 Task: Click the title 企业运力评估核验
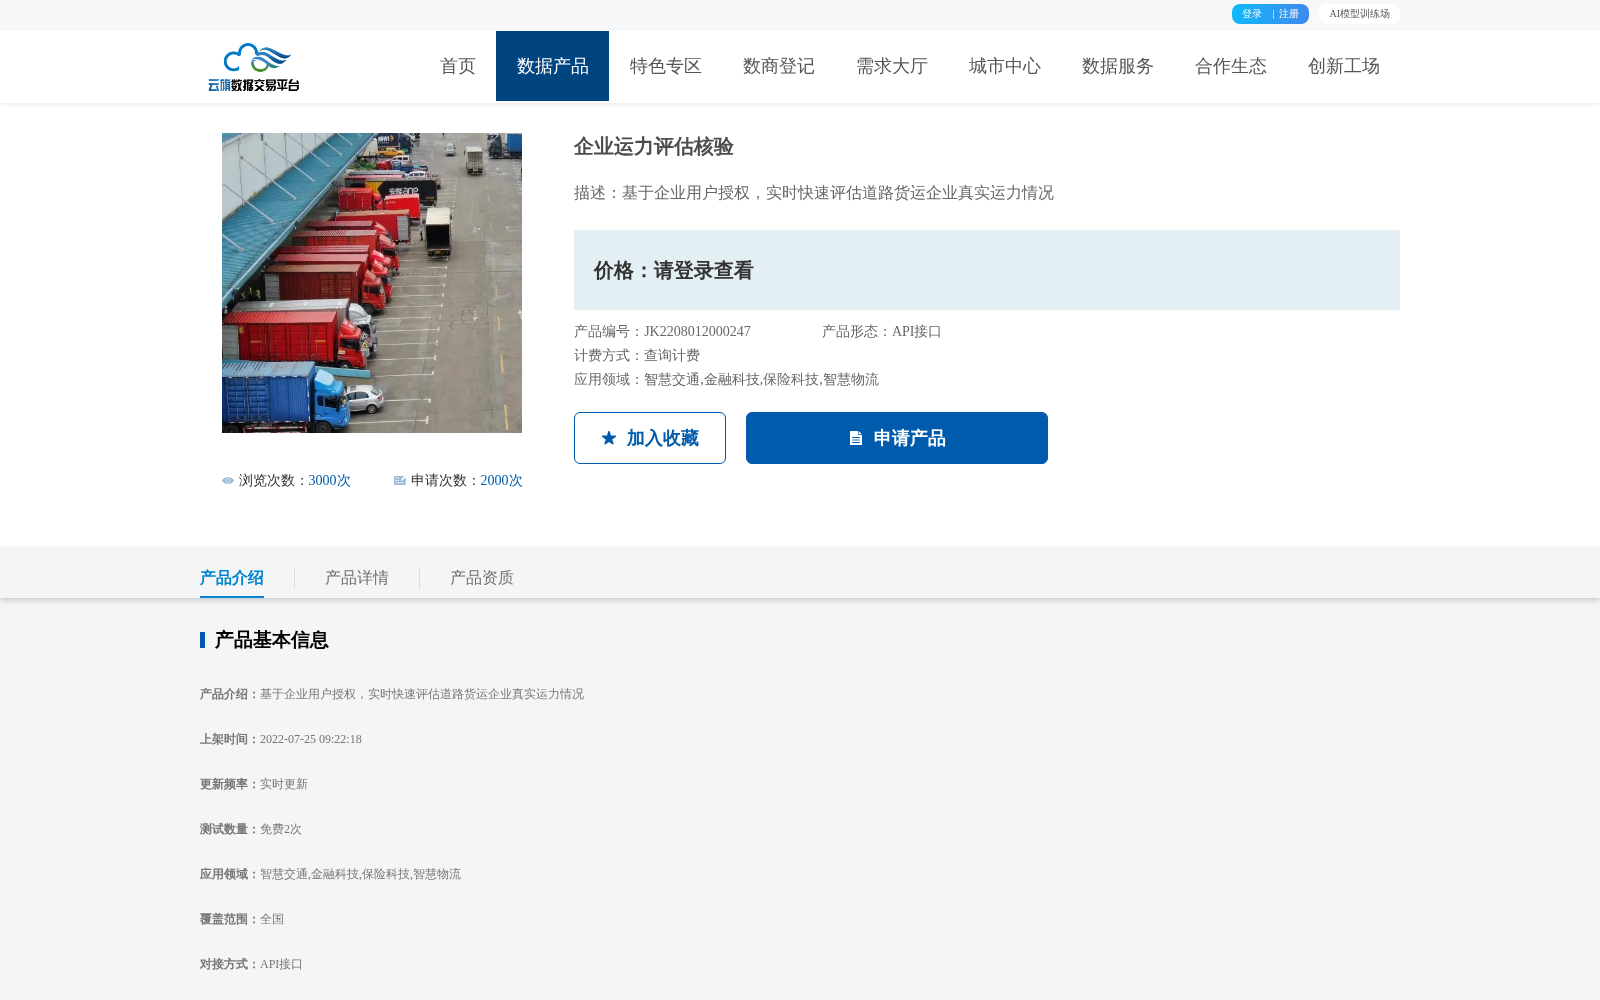(x=654, y=147)
